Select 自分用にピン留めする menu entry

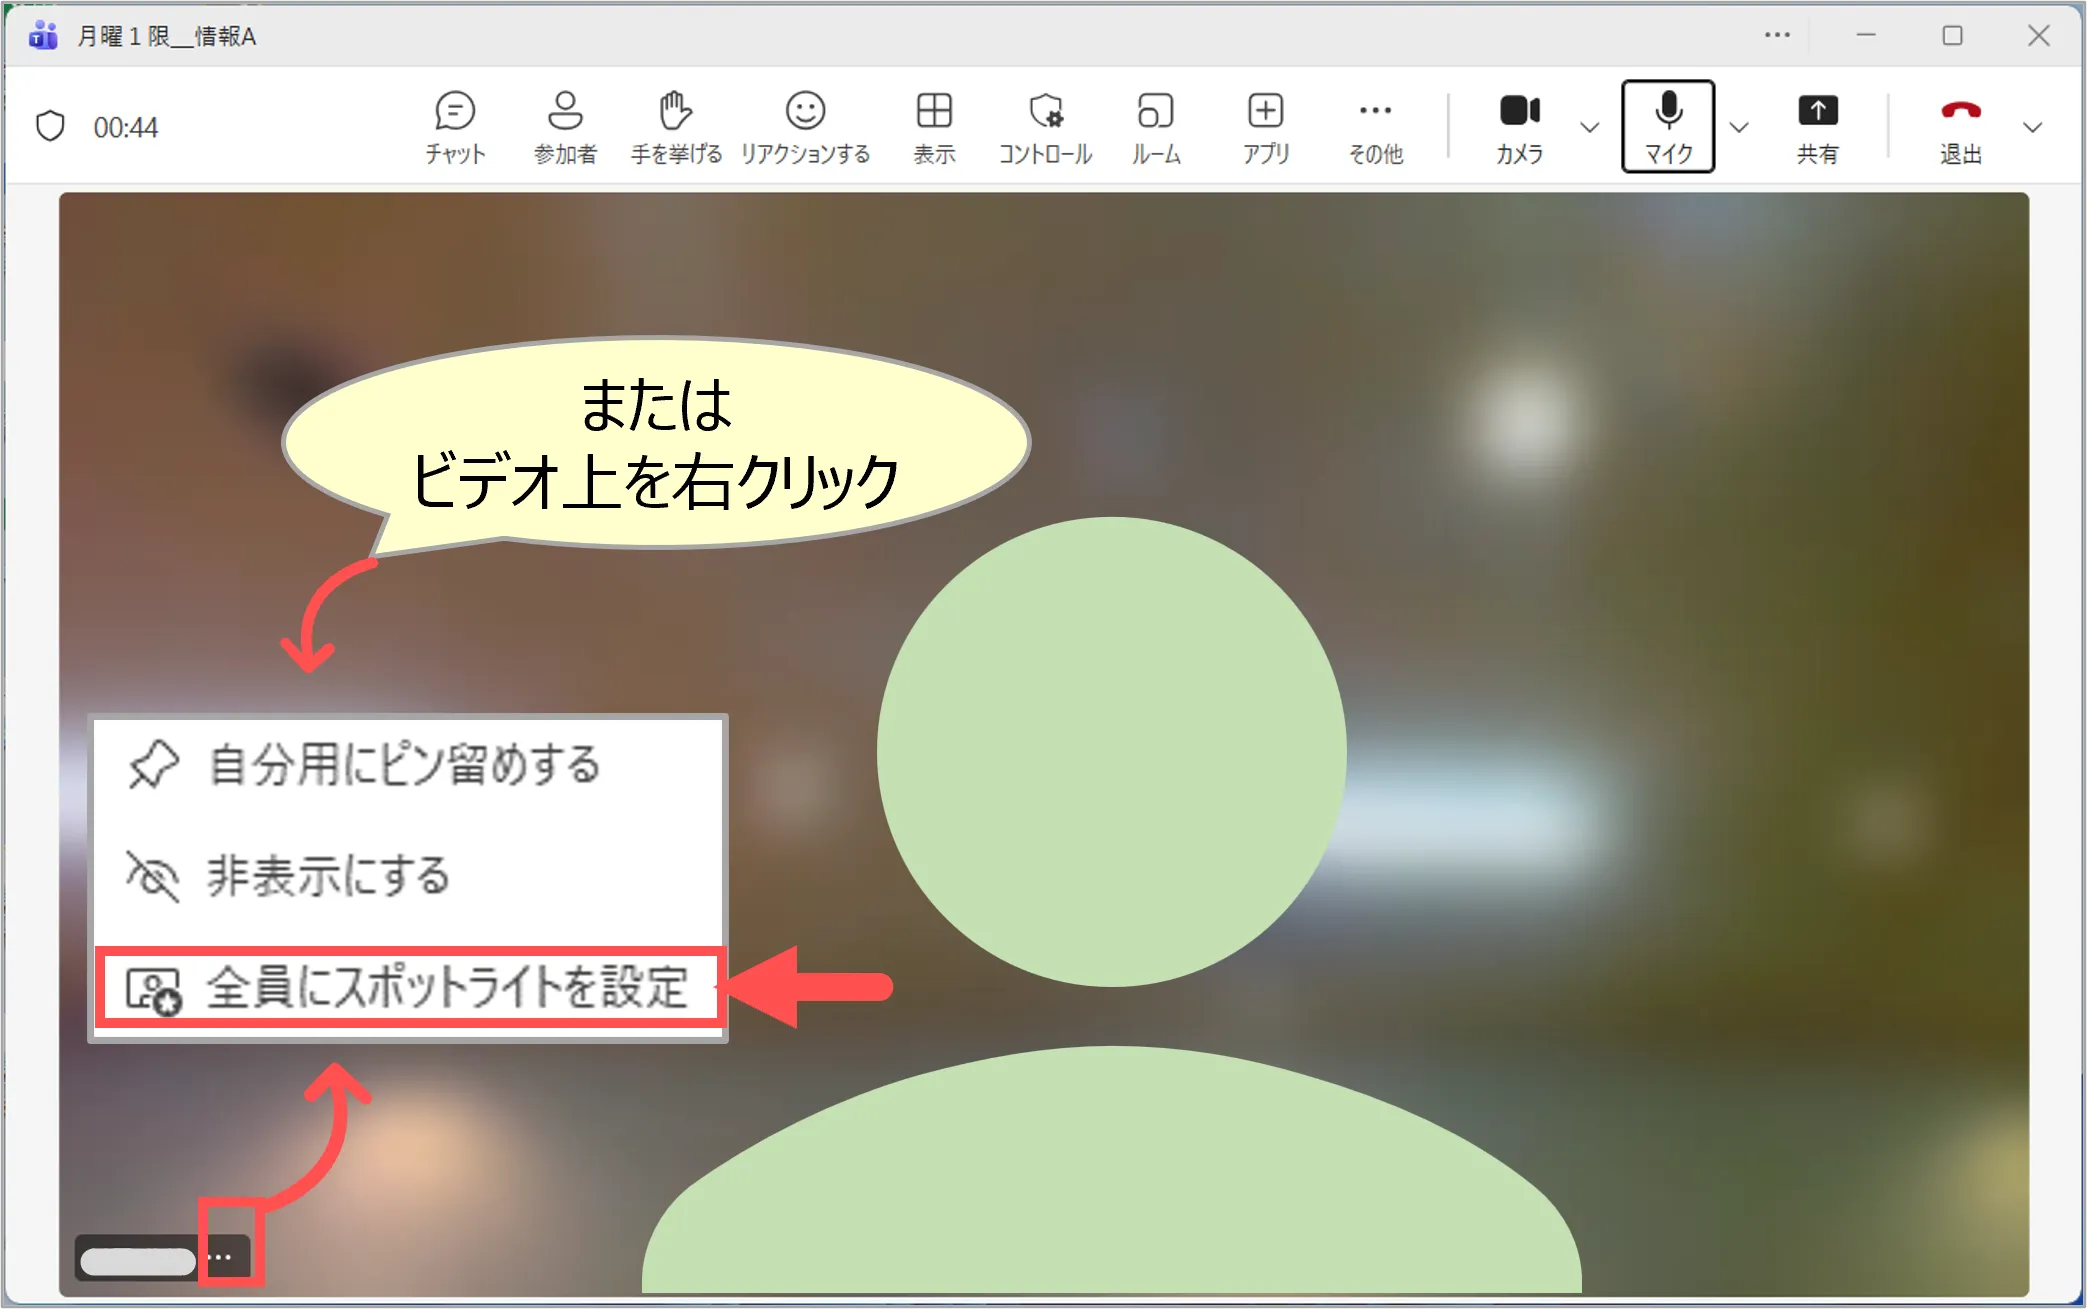pos(405,765)
